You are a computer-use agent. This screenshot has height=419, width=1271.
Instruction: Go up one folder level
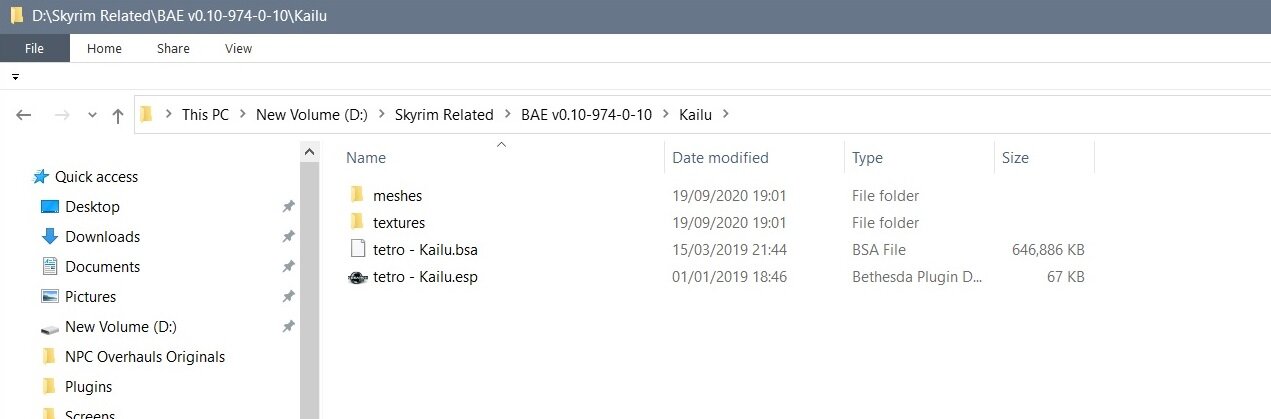[118, 115]
